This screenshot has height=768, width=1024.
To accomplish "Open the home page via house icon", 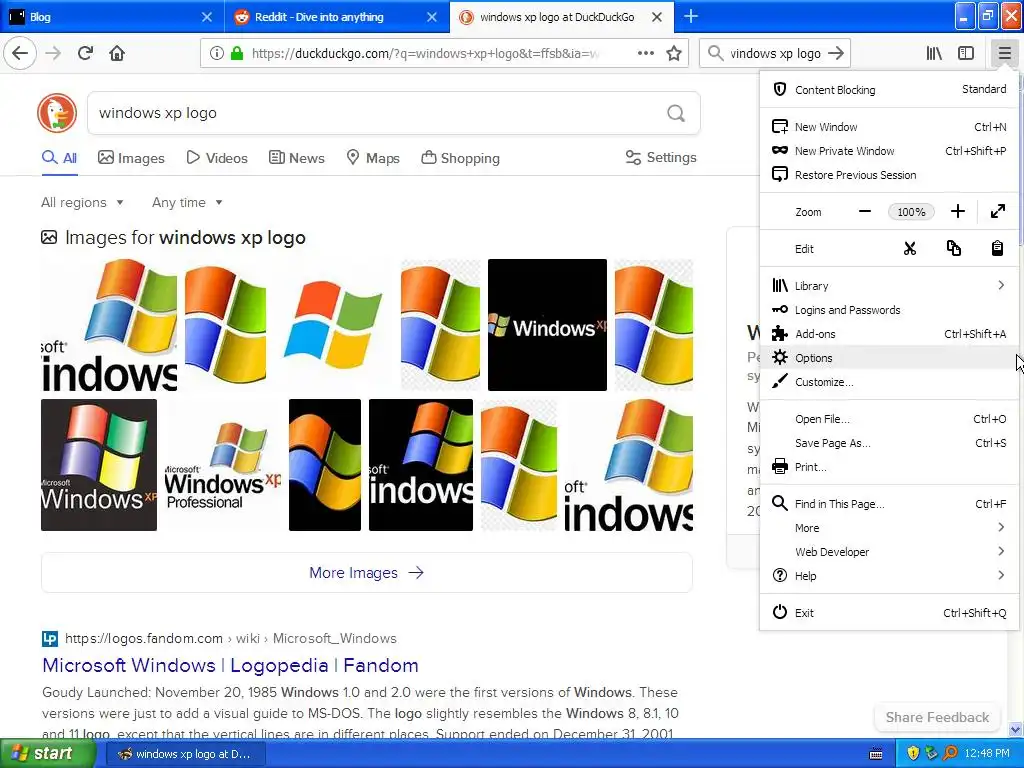I will pos(117,53).
